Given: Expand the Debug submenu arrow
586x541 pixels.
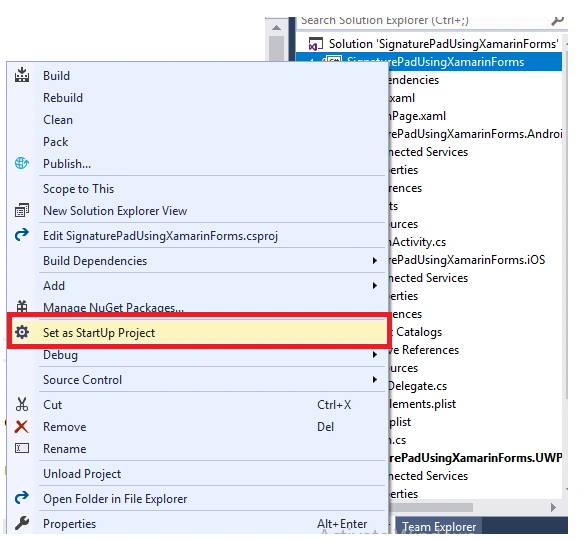Looking at the screenshot, I should pos(374,355).
